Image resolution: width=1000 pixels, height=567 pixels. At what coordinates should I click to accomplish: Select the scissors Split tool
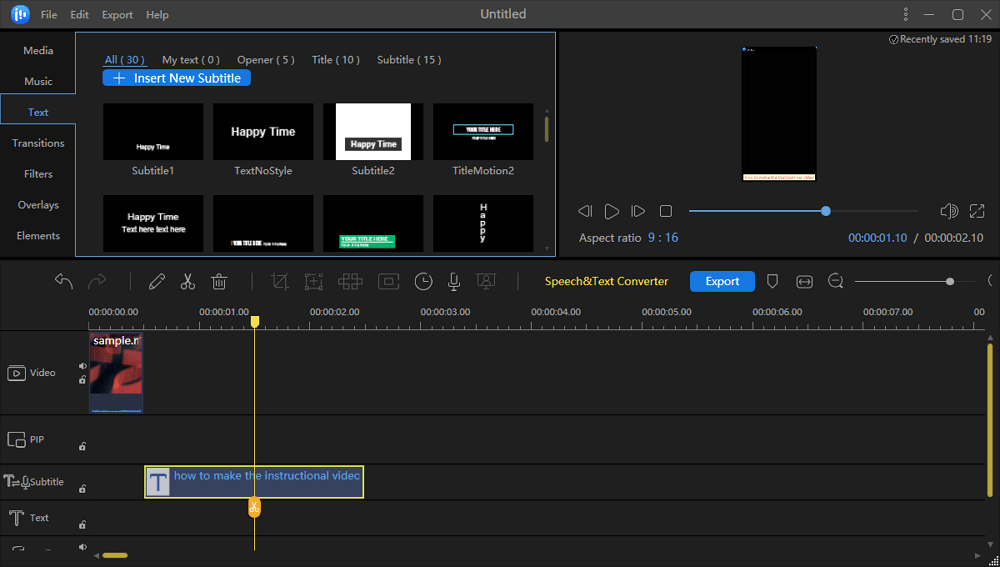[188, 282]
